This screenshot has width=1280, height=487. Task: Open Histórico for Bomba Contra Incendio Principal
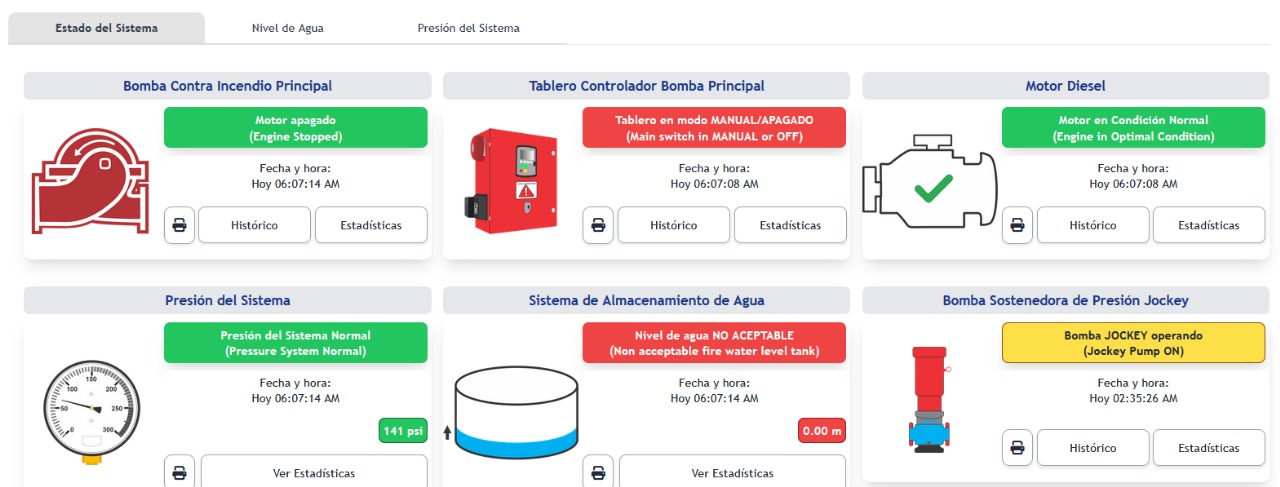[x=254, y=225]
